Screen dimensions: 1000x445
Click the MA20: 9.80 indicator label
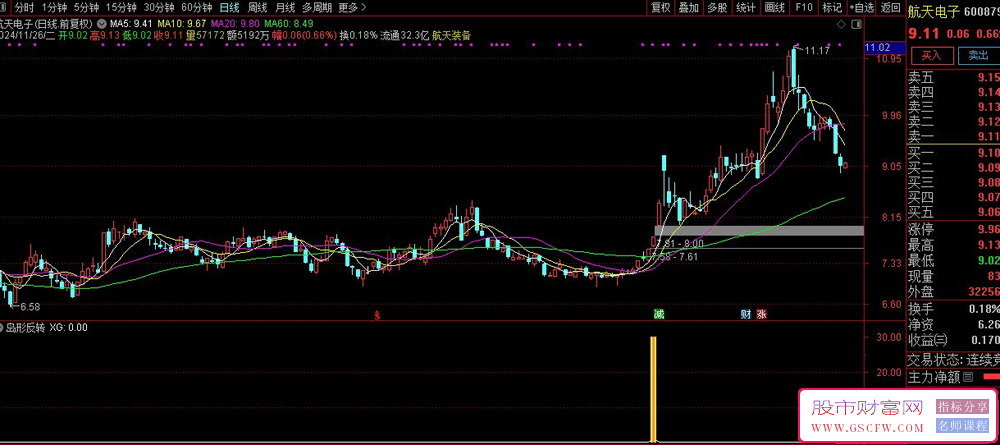(233, 24)
